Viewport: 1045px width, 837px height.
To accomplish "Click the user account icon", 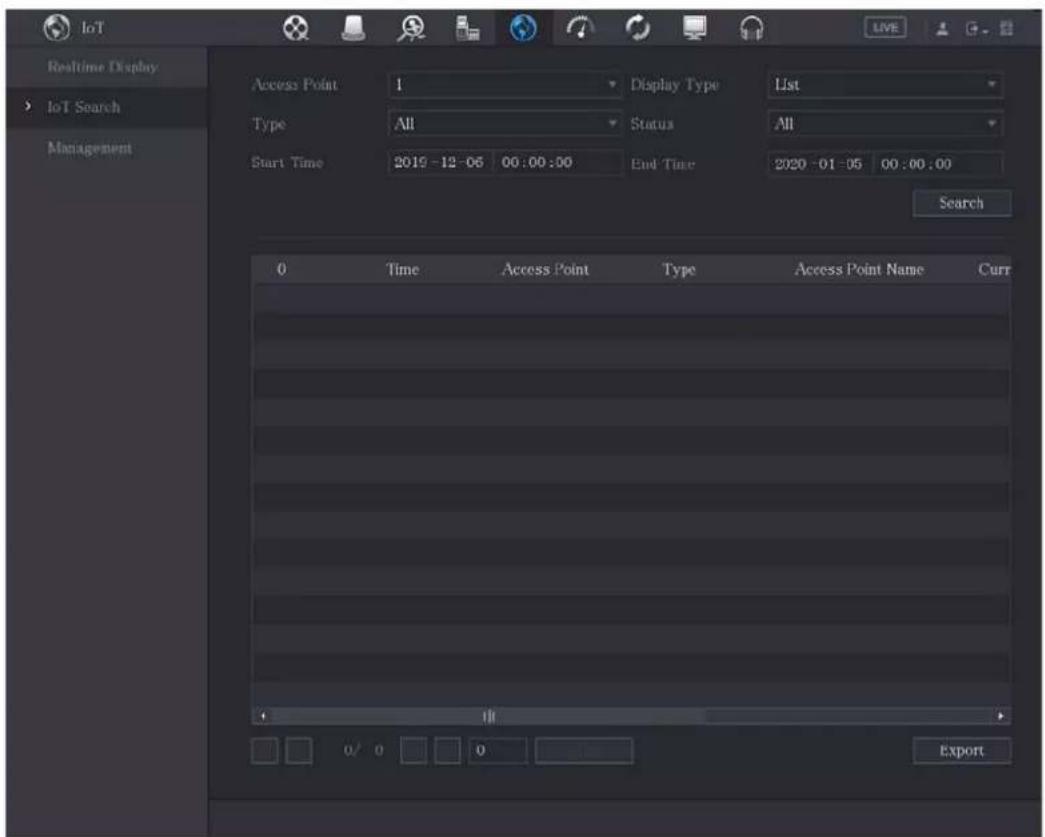I will point(942,29).
